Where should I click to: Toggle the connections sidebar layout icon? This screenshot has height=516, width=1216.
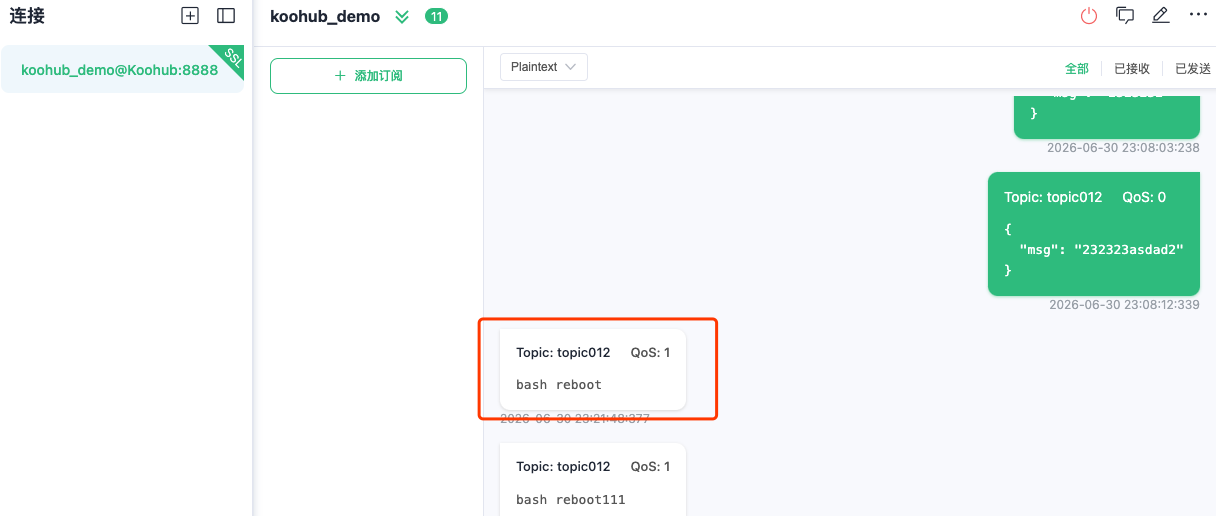(226, 16)
